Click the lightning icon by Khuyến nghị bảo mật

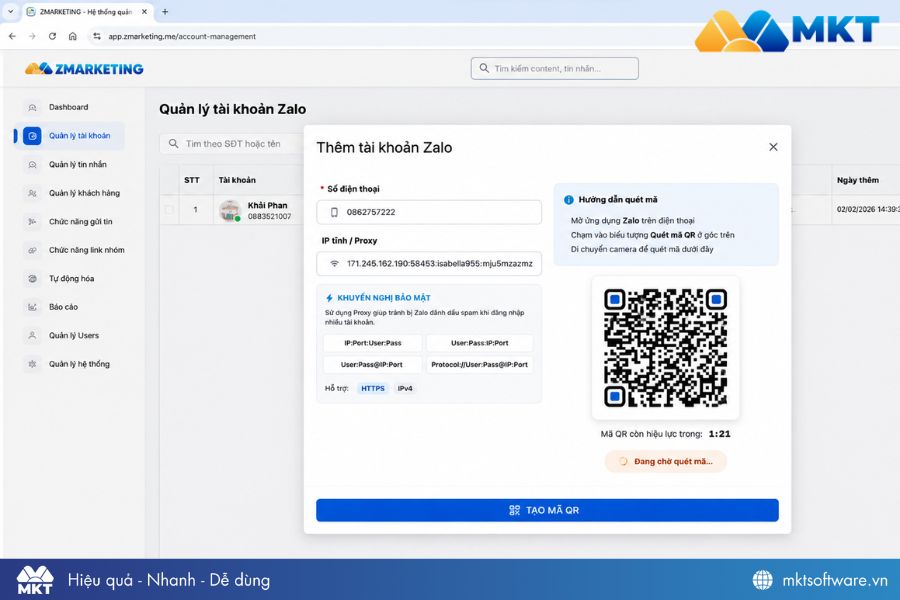329,298
